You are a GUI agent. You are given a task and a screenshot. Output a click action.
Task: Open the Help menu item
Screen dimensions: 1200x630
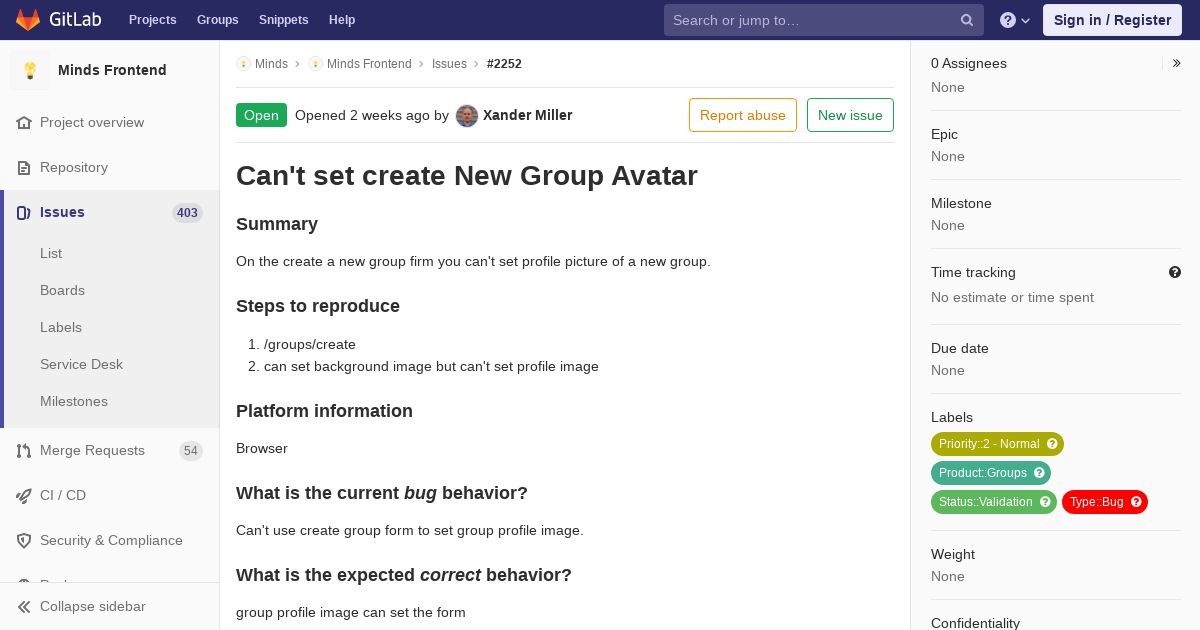point(342,20)
